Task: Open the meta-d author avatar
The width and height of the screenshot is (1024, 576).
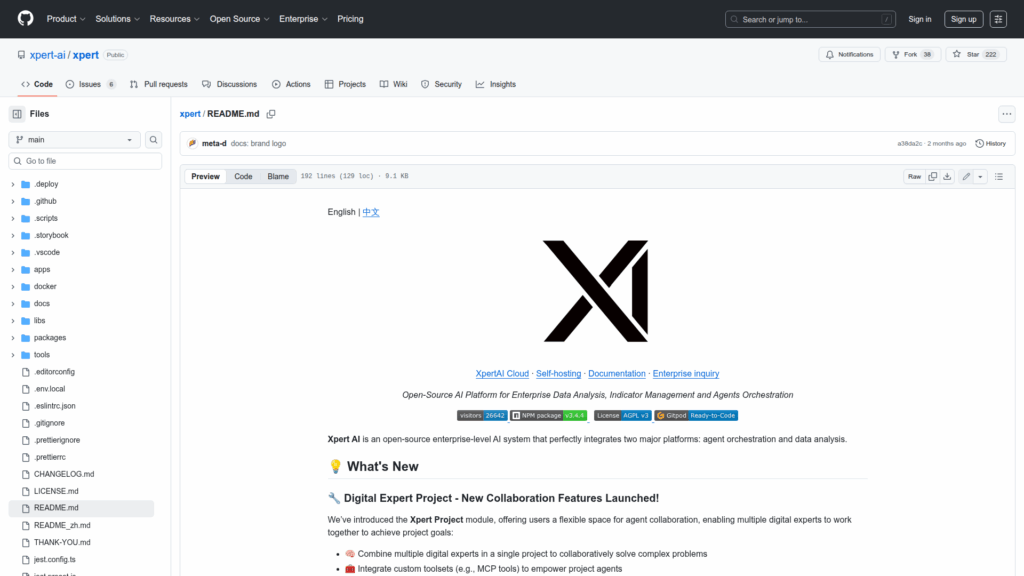Action: 193,144
